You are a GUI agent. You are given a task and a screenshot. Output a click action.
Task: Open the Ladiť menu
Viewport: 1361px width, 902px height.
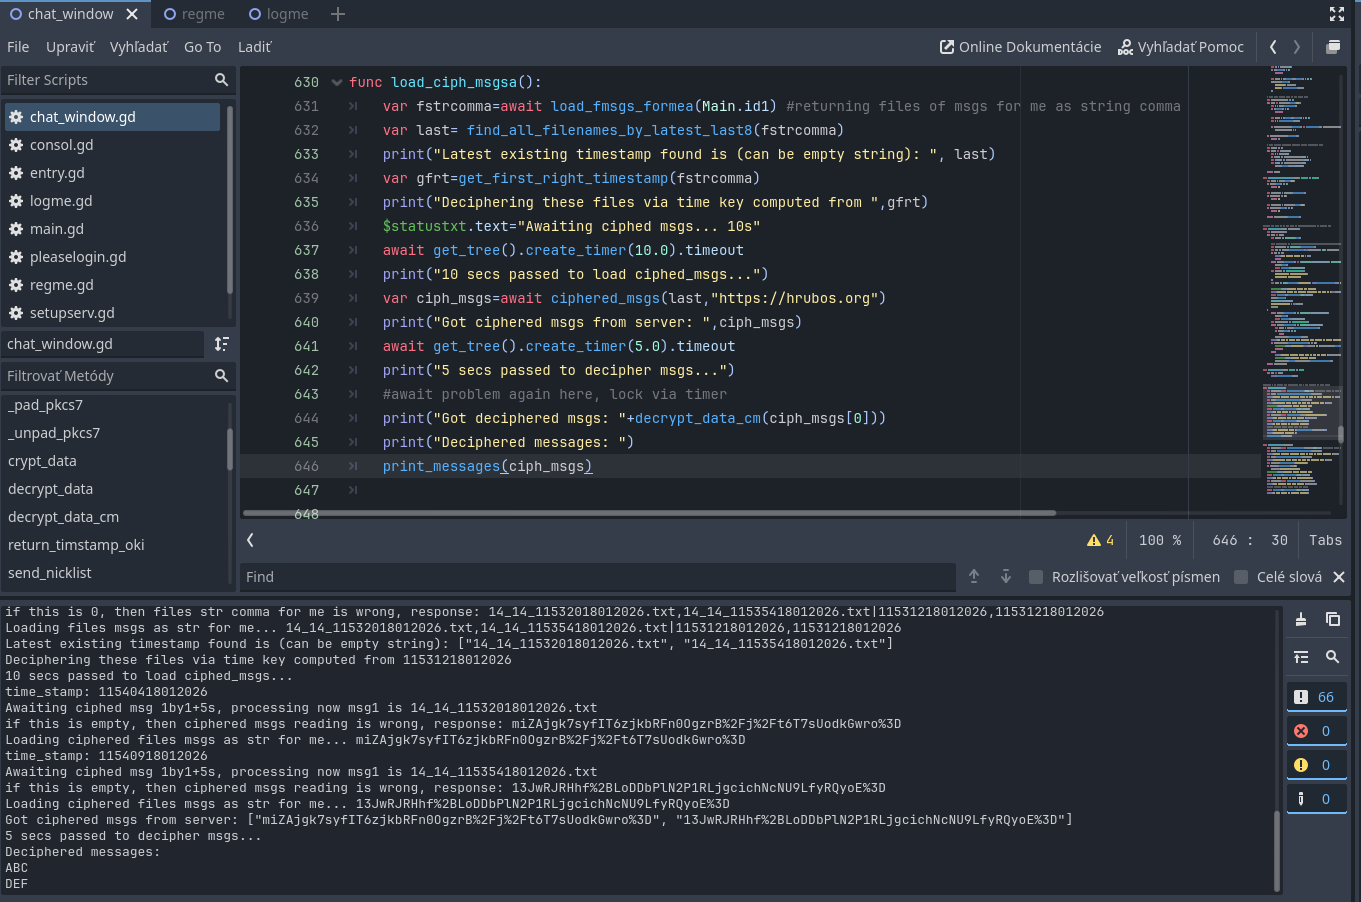pyautogui.click(x=254, y=47)
